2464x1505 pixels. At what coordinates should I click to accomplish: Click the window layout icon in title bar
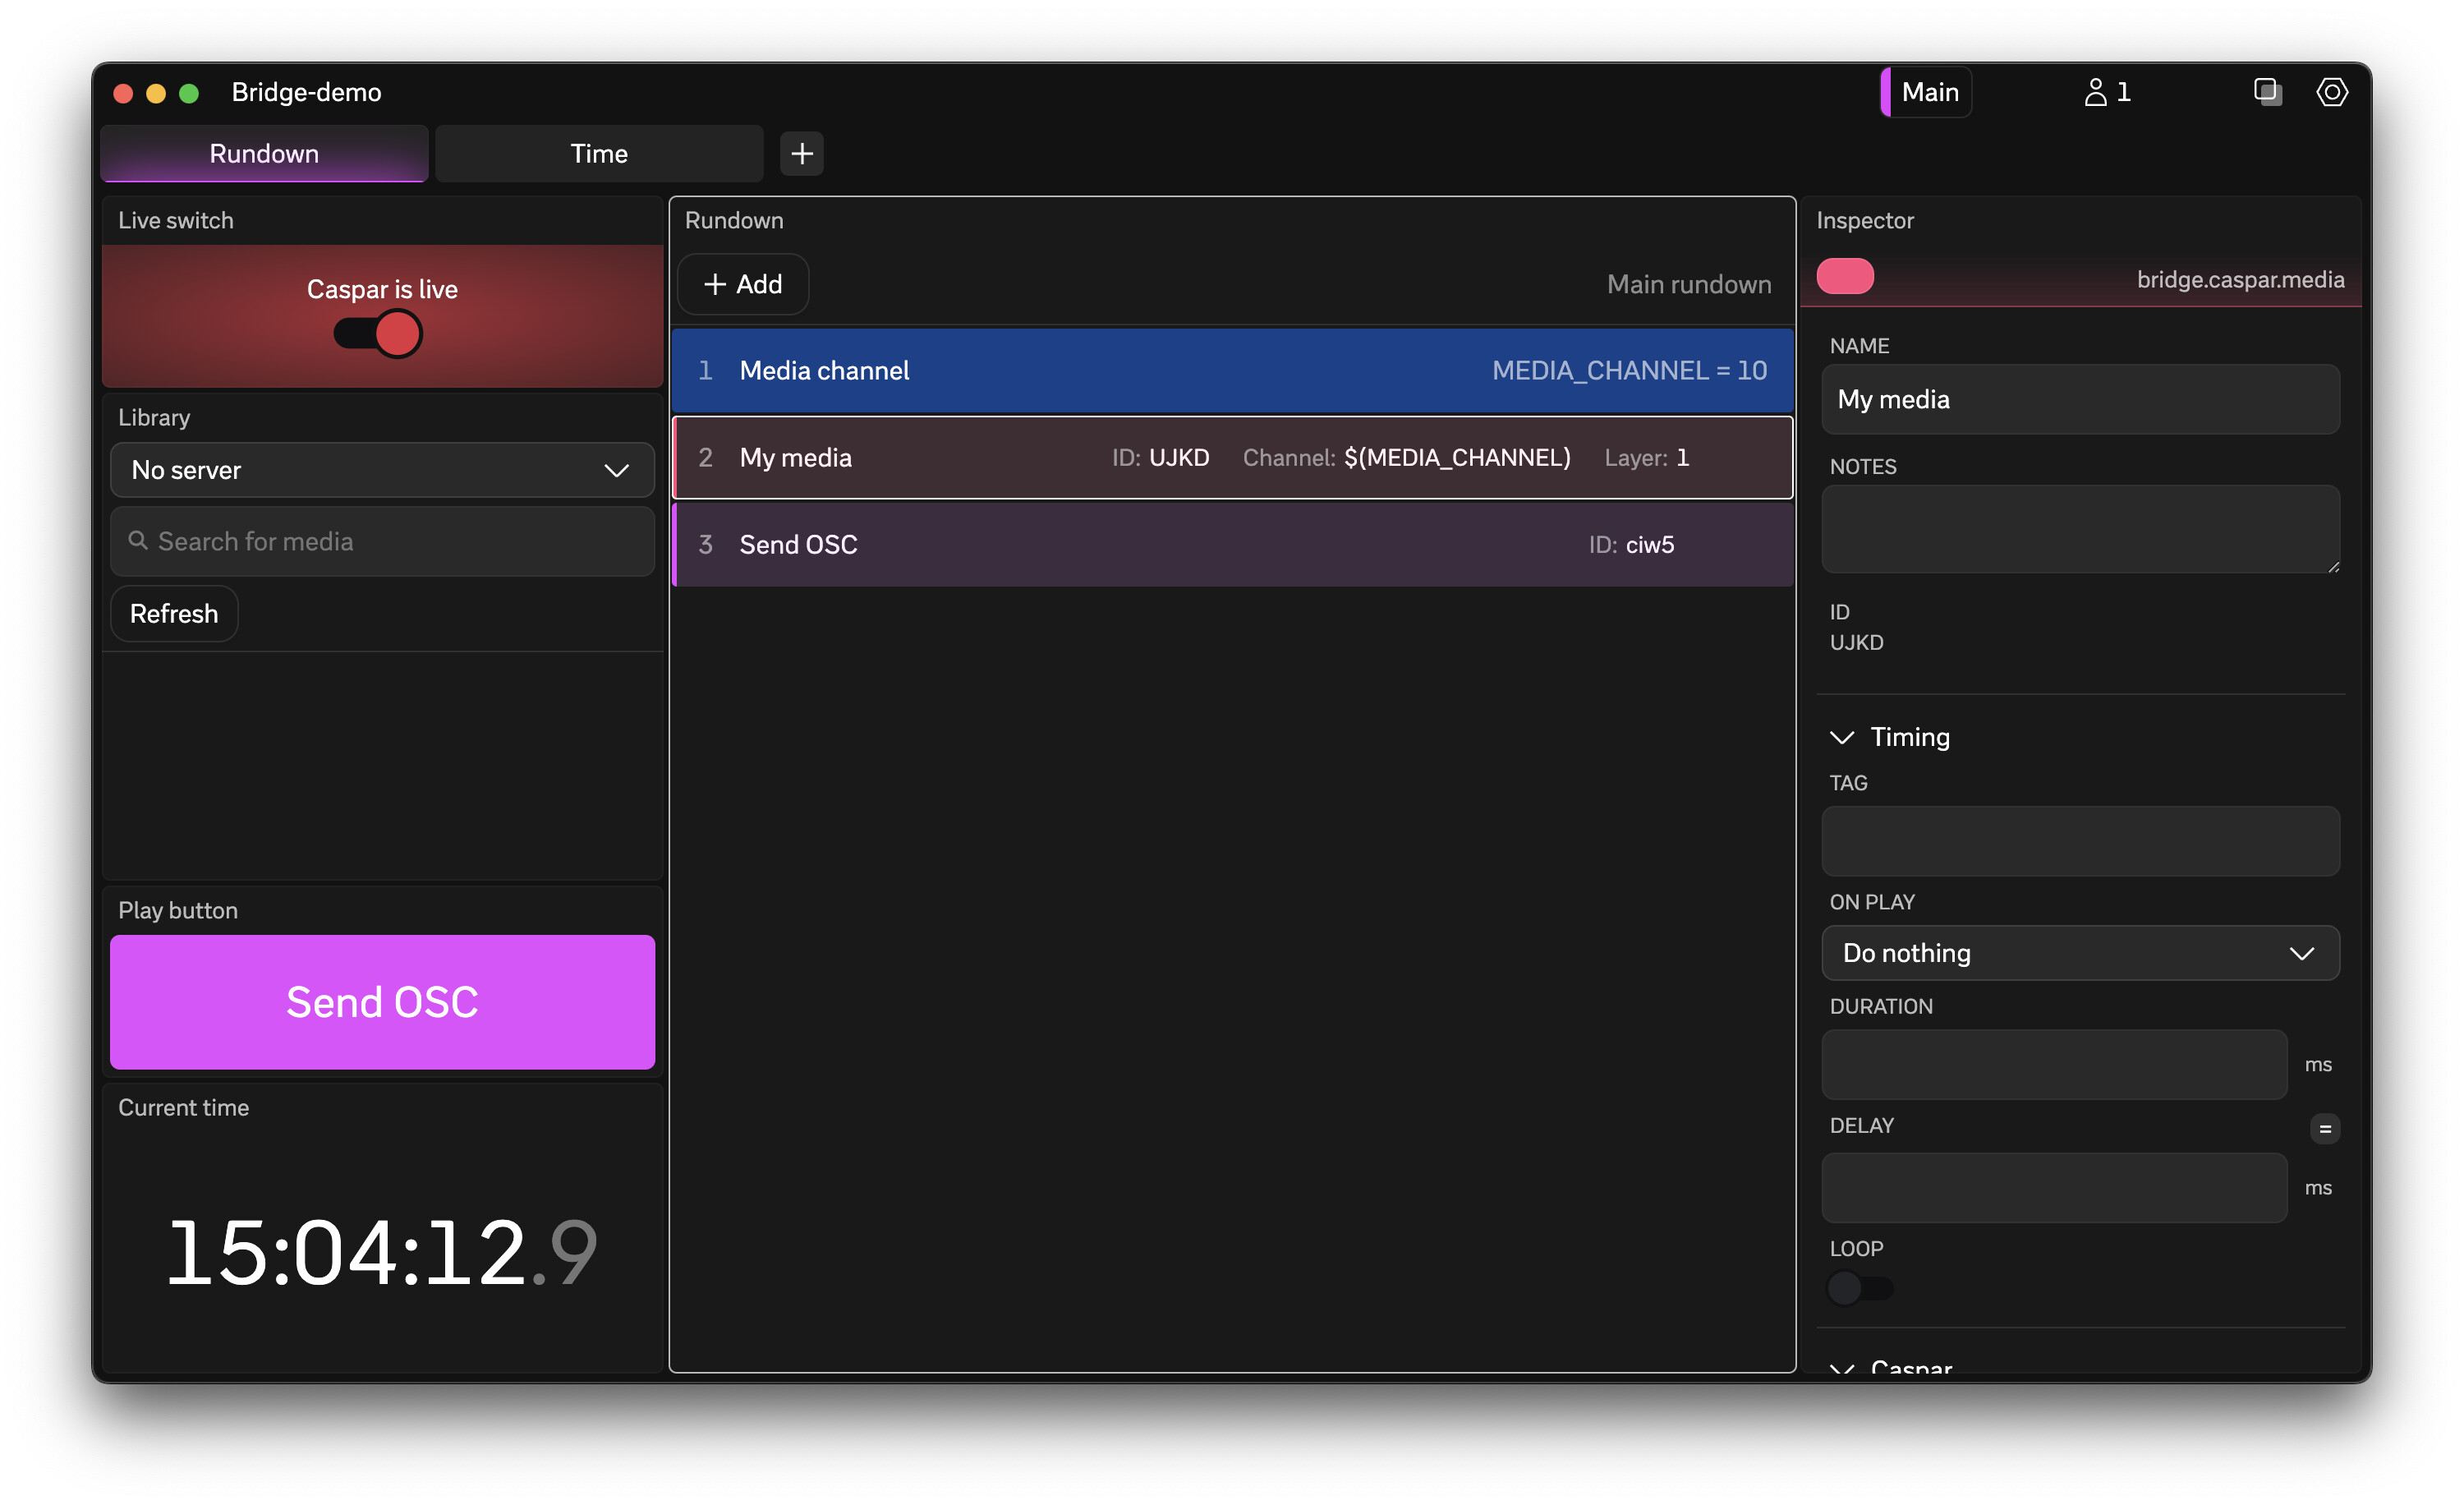(x=2267, y=92)
